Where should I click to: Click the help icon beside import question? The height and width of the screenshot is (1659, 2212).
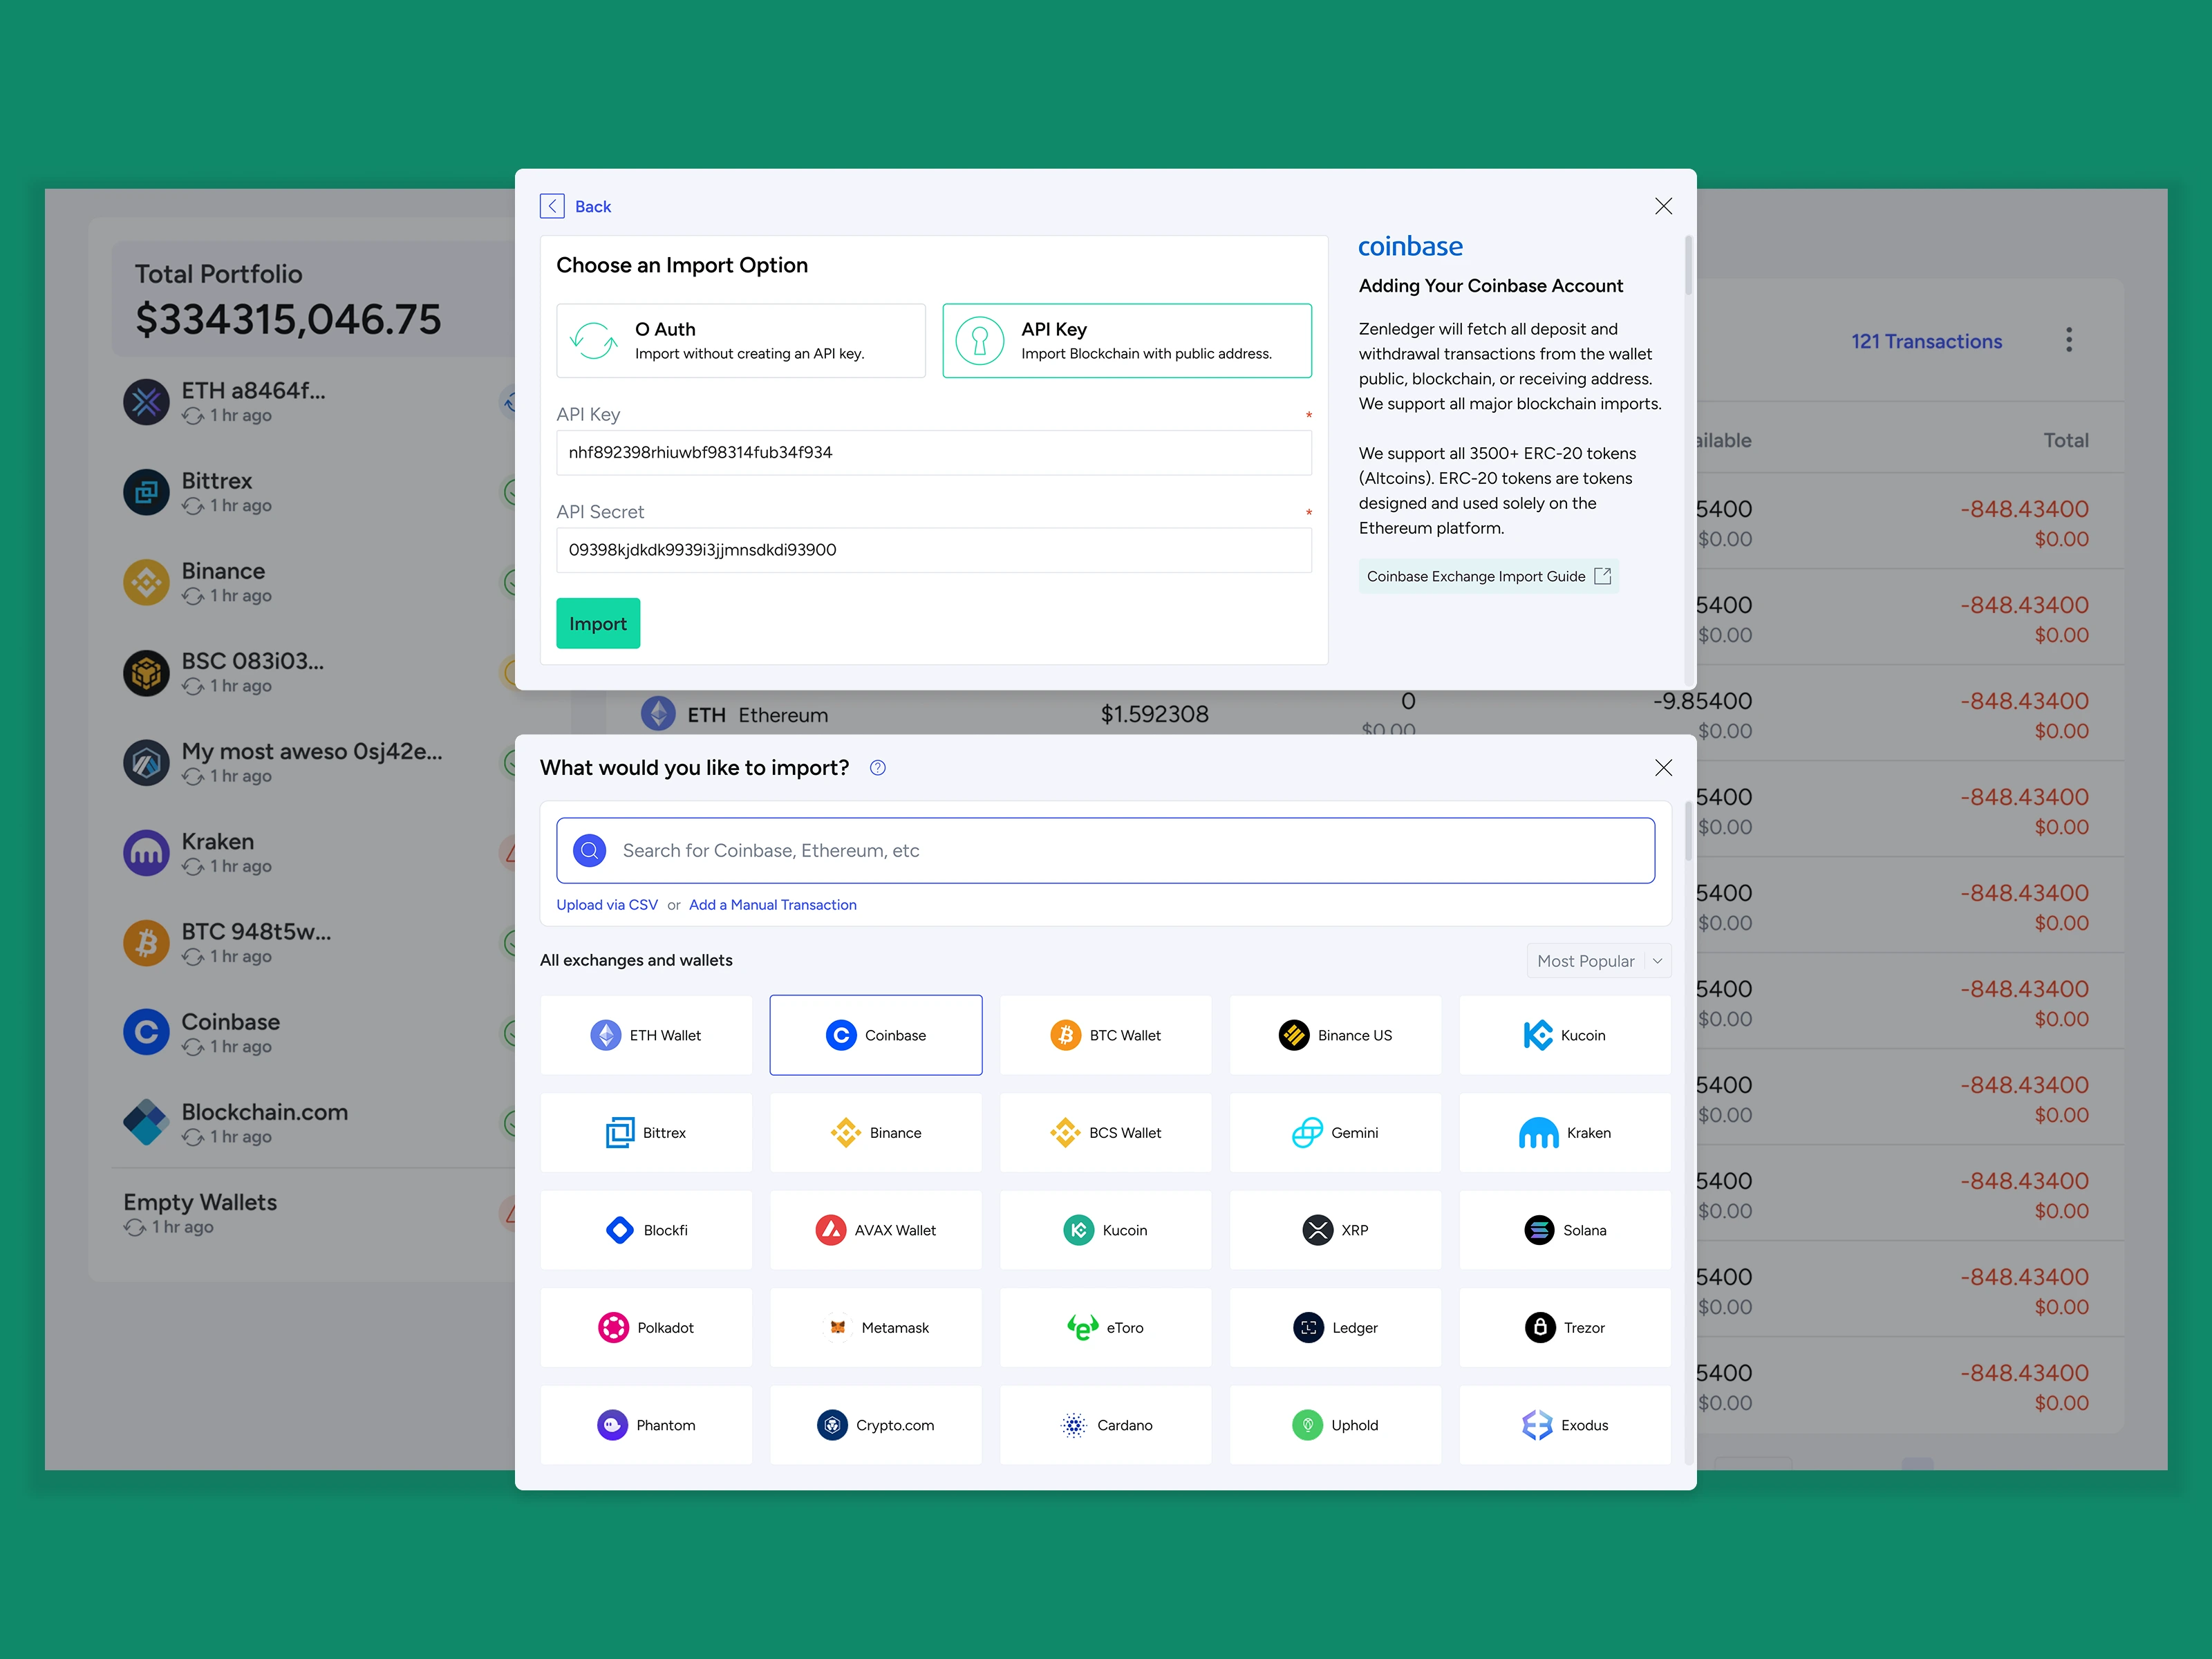pos(877,767)
